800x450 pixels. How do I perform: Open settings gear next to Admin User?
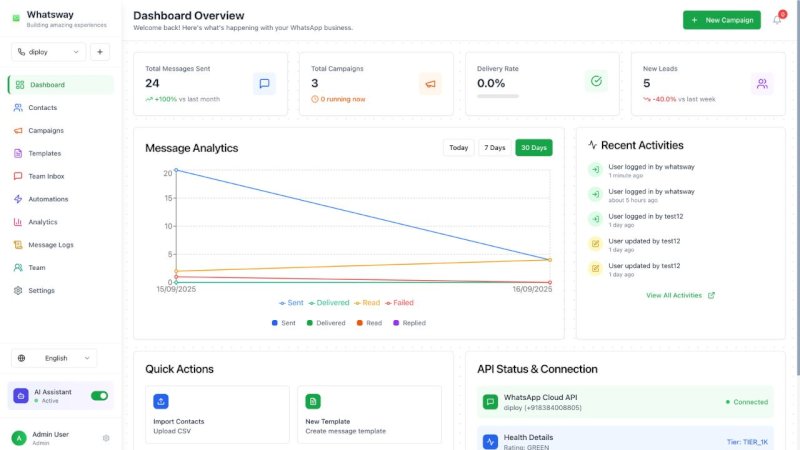tap(106, 438)
